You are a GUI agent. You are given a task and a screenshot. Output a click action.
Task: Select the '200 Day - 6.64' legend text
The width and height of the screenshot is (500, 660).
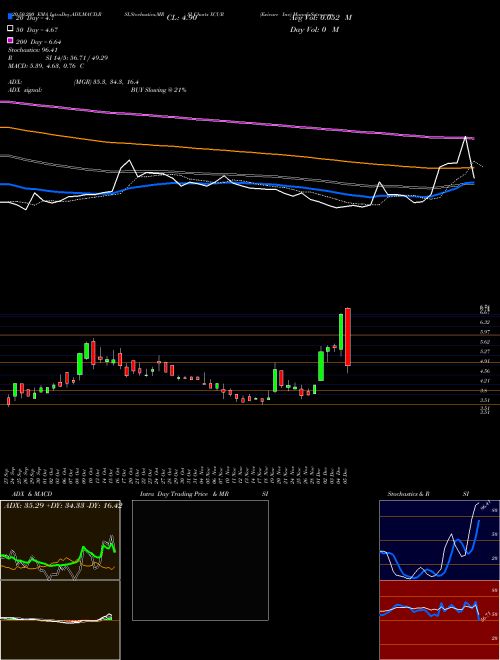coord(39,42)
